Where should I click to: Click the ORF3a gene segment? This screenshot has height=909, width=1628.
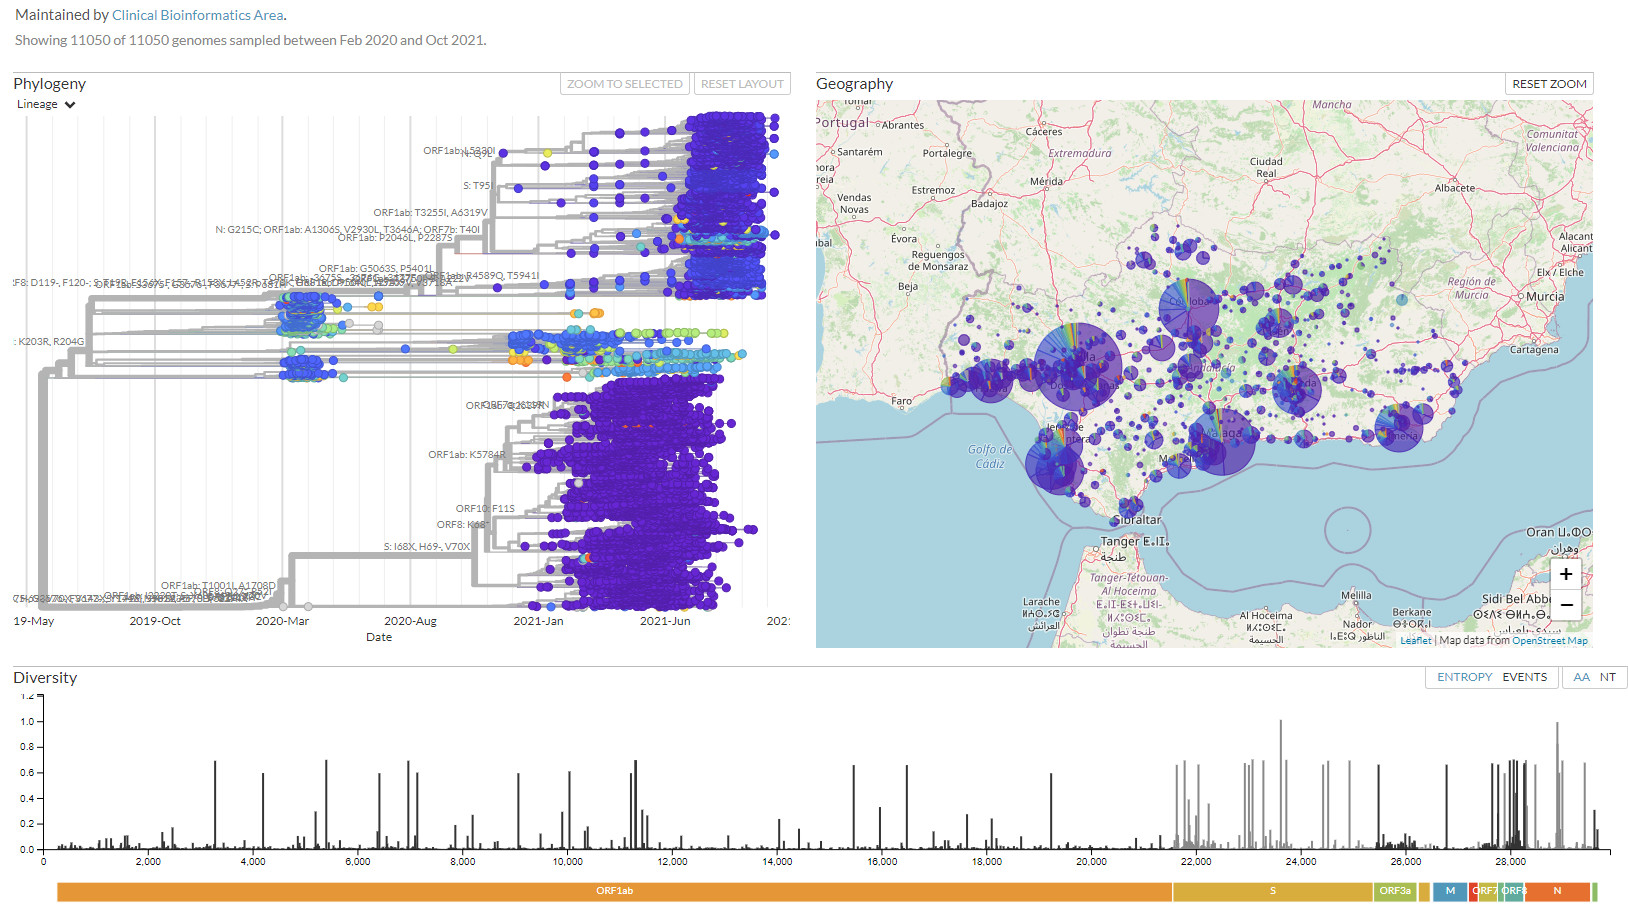(1394, 891)
